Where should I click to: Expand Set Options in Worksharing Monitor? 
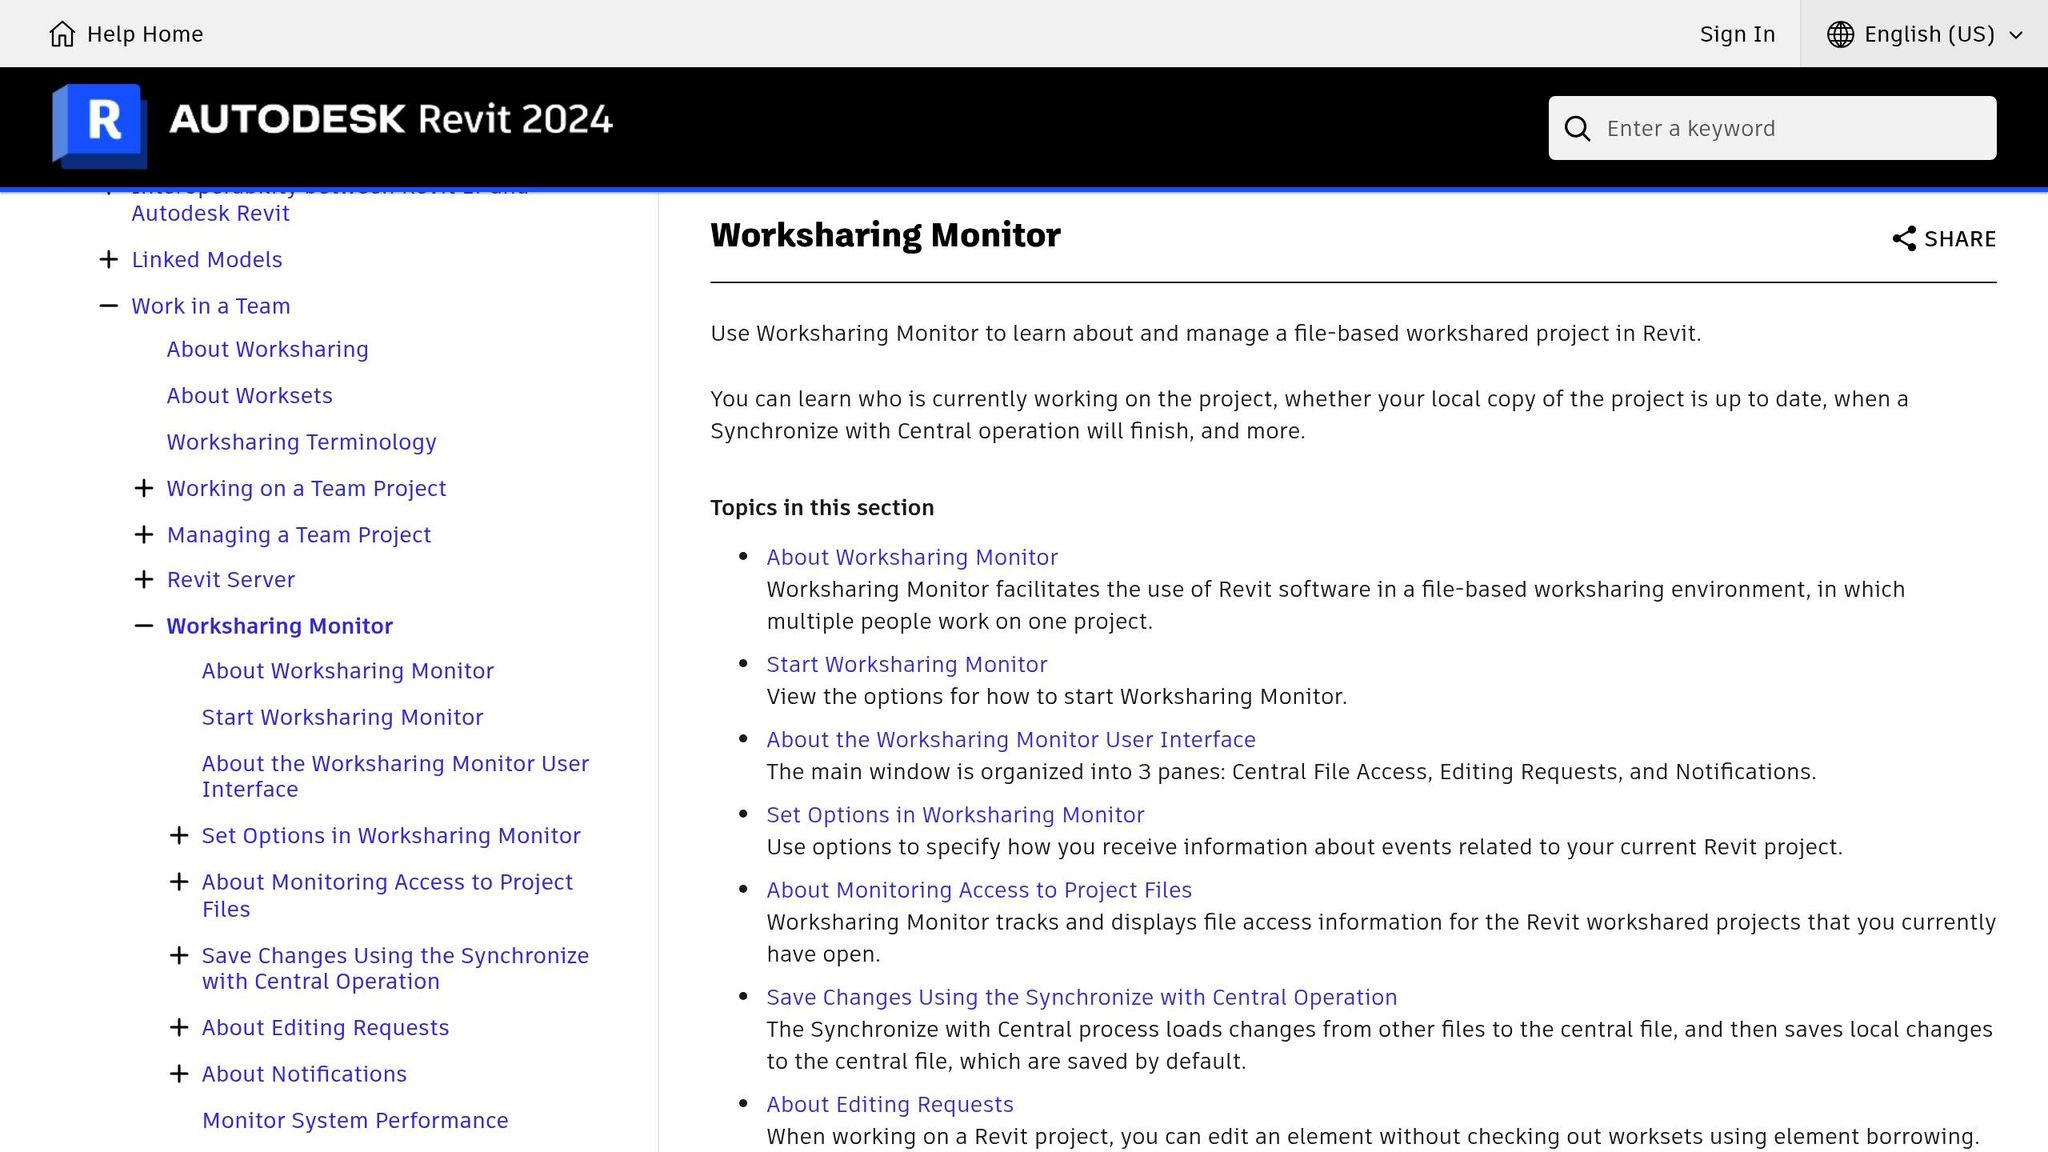click(180, 835)
